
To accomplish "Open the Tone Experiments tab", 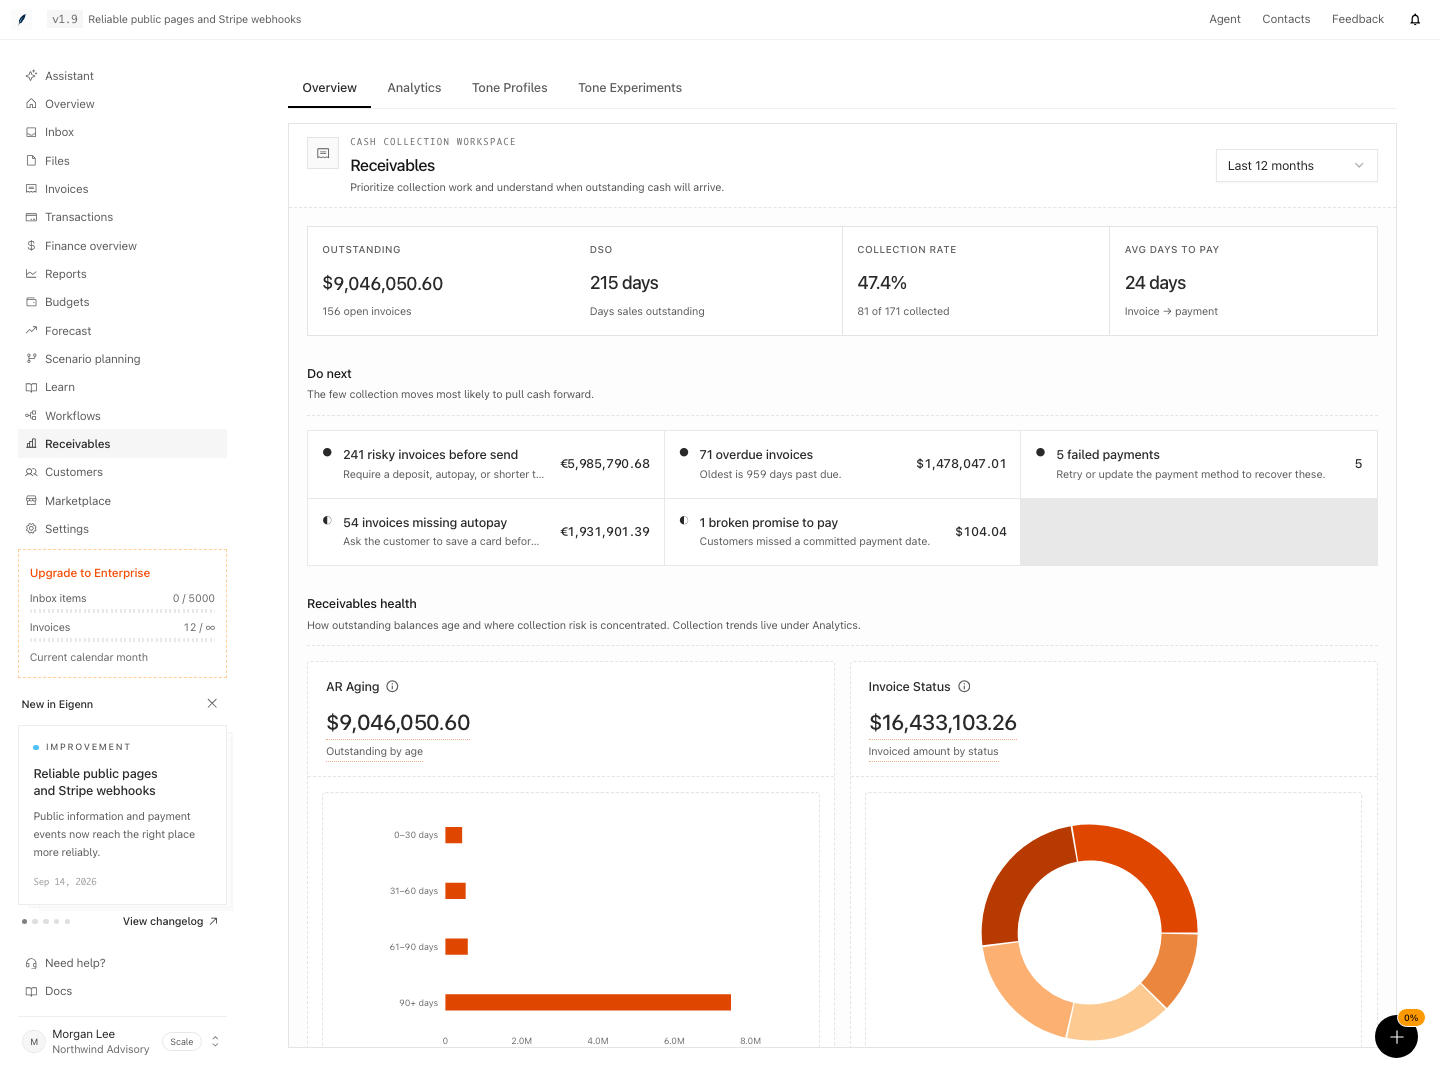I will tap(630, 88).
